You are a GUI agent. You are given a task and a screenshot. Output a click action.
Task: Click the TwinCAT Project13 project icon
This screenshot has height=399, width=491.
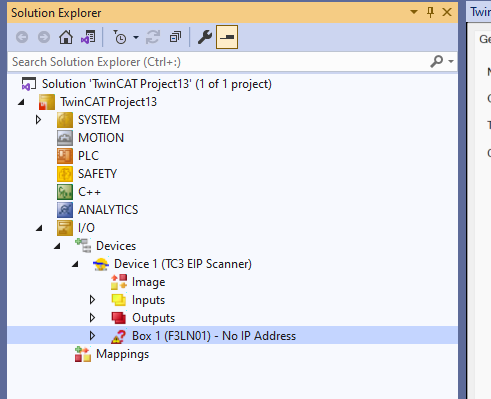(x=47, y=102)
